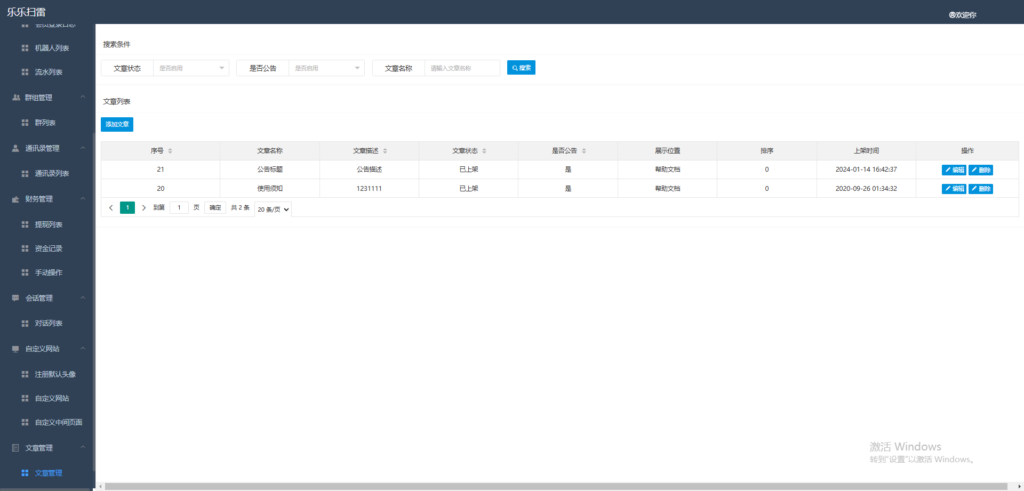
Task: Click the 2024-01-14 16:42:37 timestamp cell
Action: pos(866,170)
